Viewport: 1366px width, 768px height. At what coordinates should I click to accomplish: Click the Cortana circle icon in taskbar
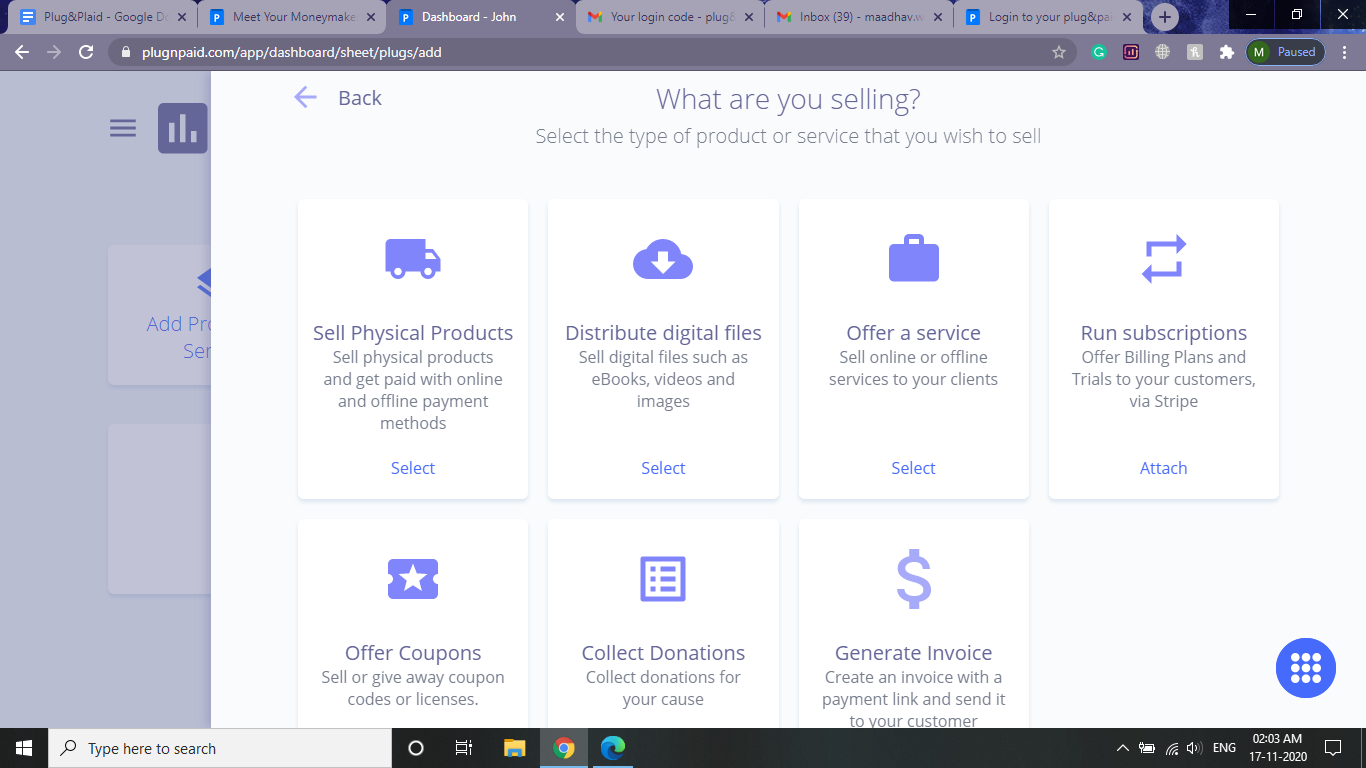click(416, 748)
